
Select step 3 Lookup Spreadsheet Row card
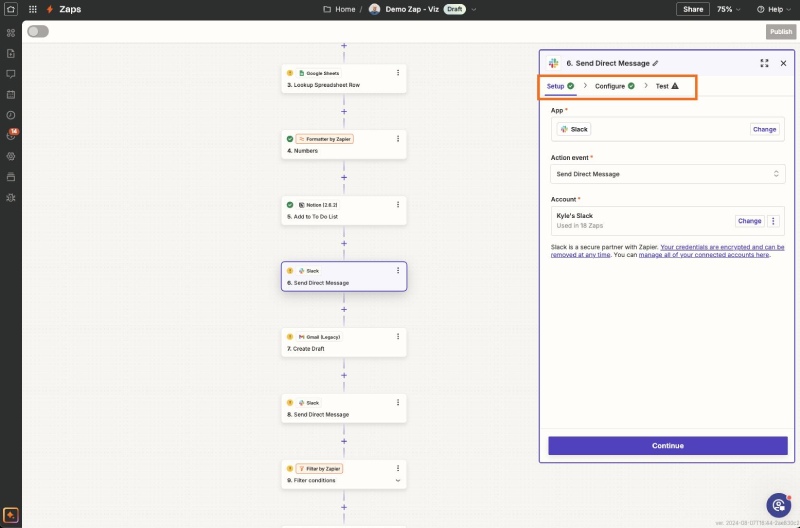point(344,79)
